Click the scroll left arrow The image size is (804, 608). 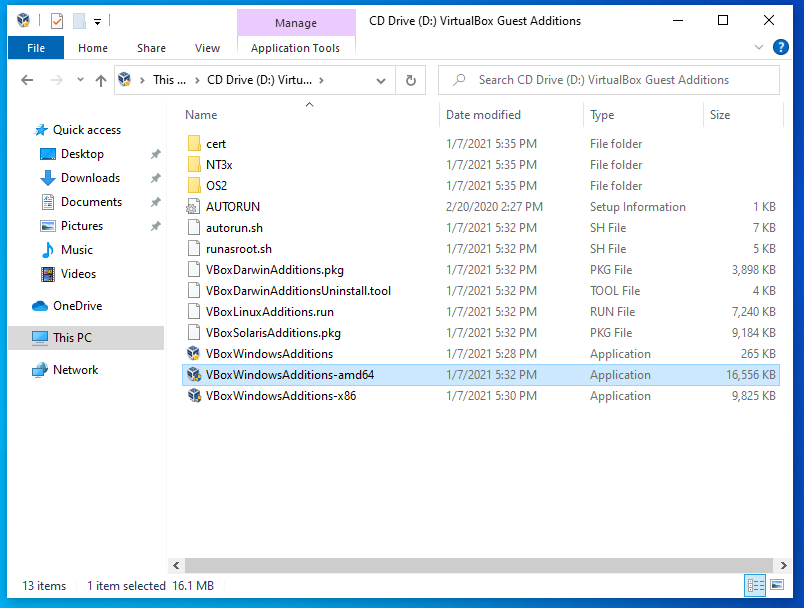coord(176,565)
